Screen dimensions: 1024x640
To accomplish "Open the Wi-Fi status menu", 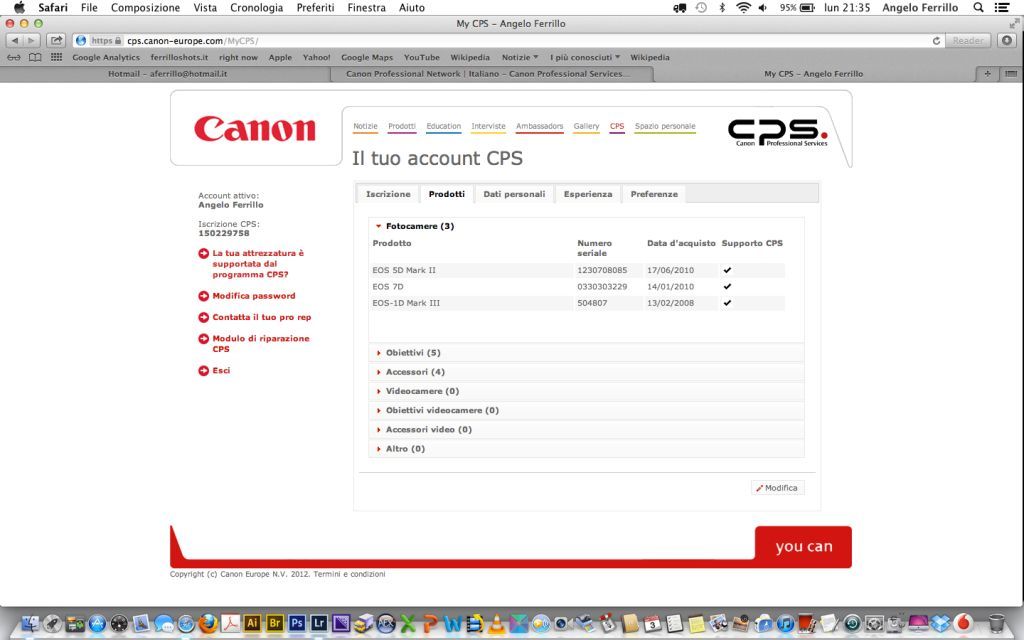I will (743, 8).
